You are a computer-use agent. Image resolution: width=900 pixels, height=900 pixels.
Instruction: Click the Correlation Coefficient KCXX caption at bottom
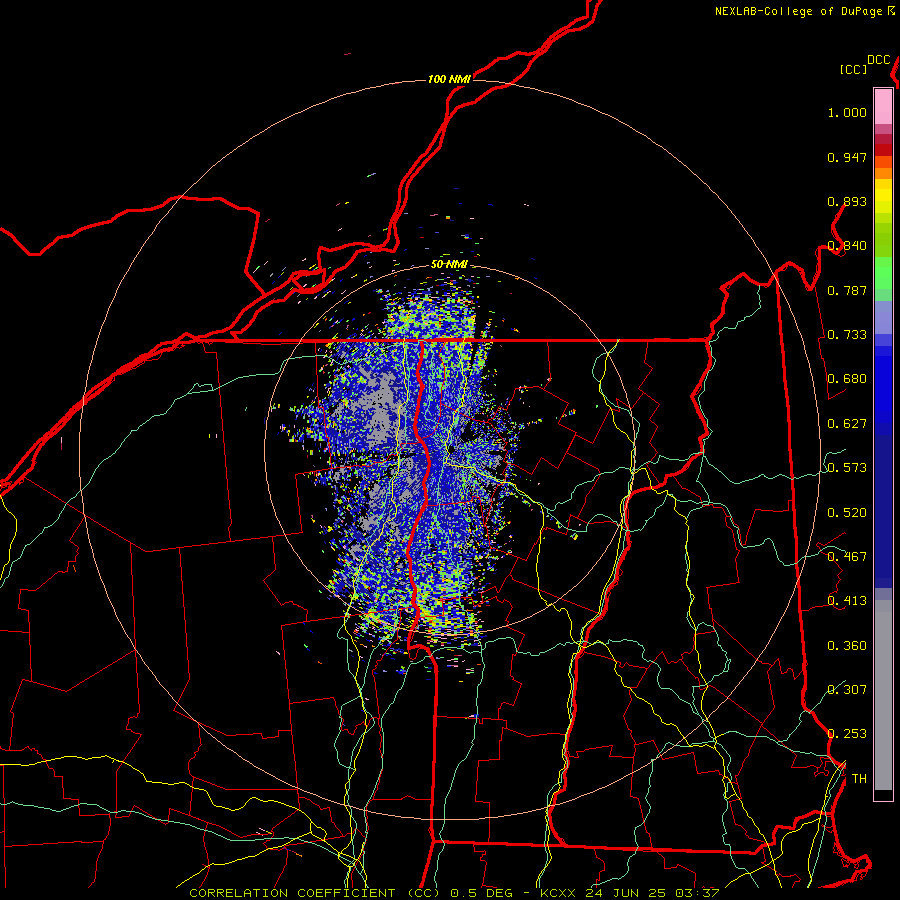click(x=454, y=893)
